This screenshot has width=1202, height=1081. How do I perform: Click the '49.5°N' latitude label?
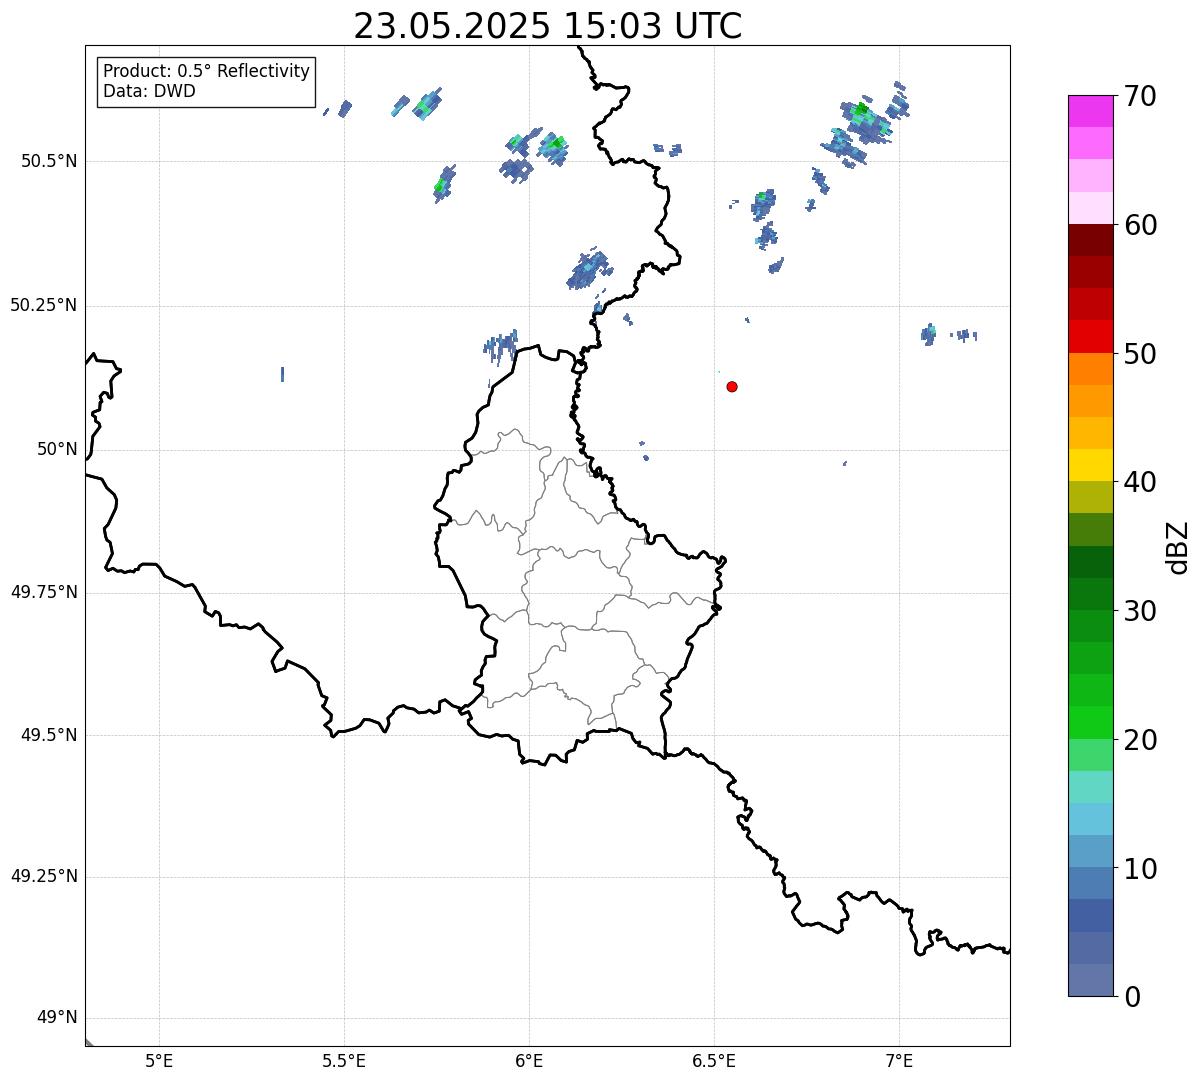coord(49,735)
